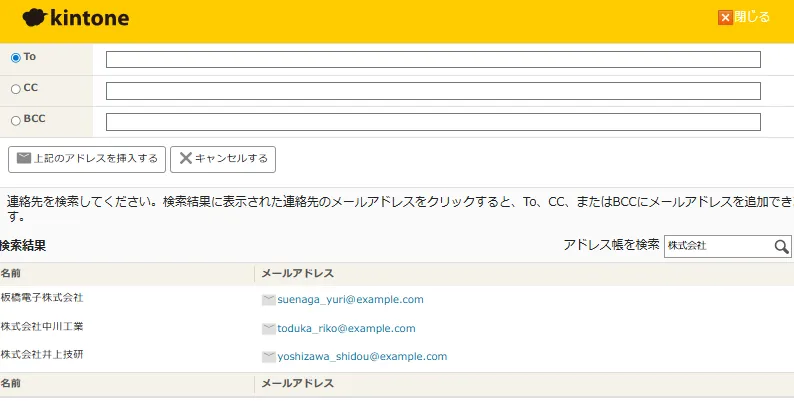Click envelope icon beside yoshizawa_shidou address
Viewport: 794px width, 401px height.
click(268, 357)
